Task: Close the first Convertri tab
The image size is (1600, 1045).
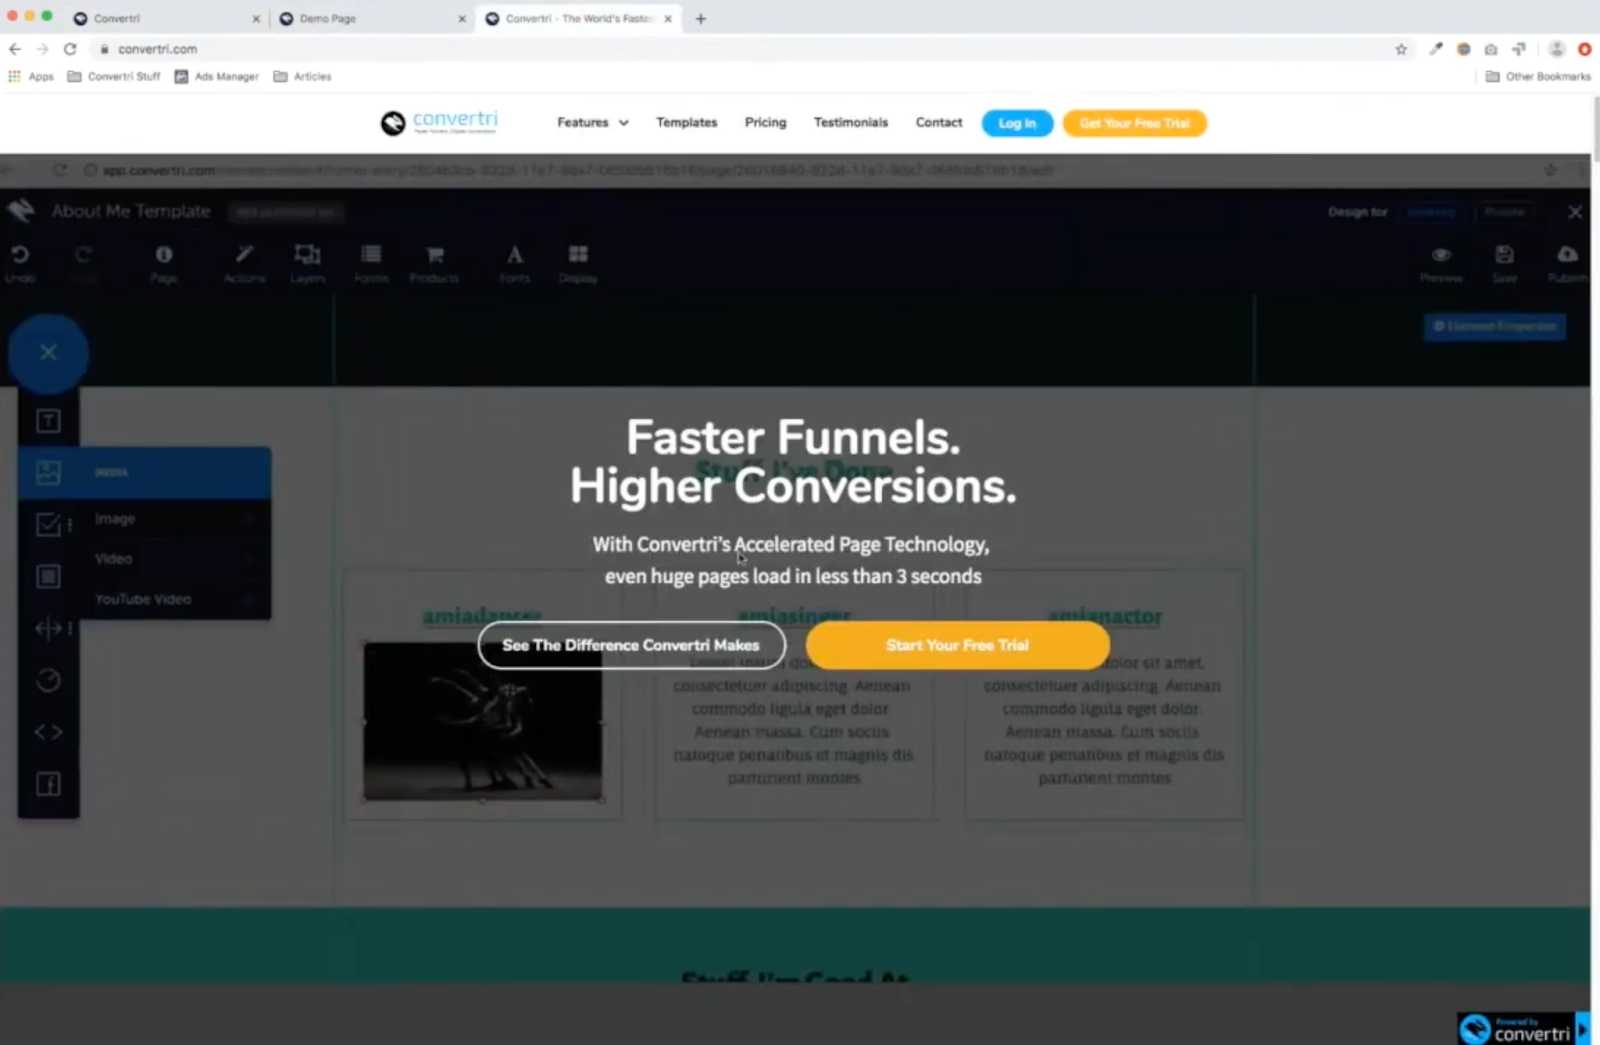Action: (x=256, y=18)
